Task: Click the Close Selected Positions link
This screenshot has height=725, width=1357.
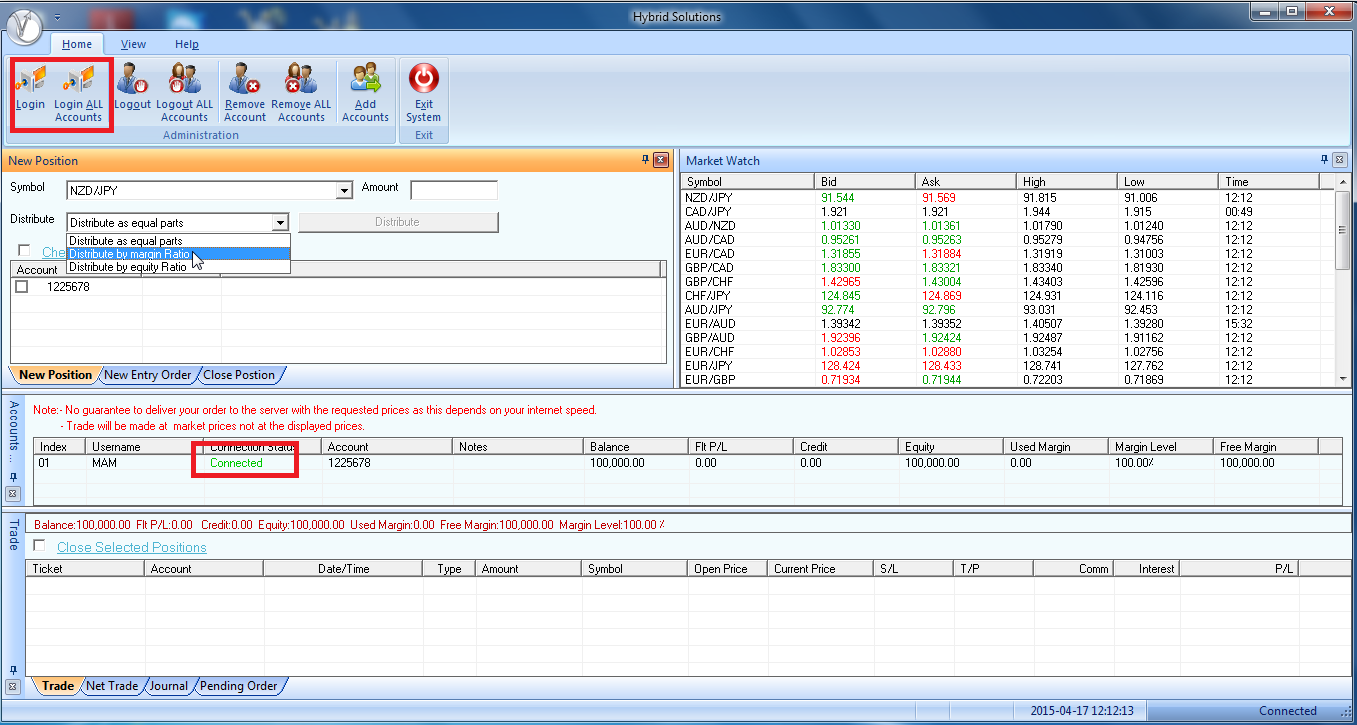Action: coord(132,547)
